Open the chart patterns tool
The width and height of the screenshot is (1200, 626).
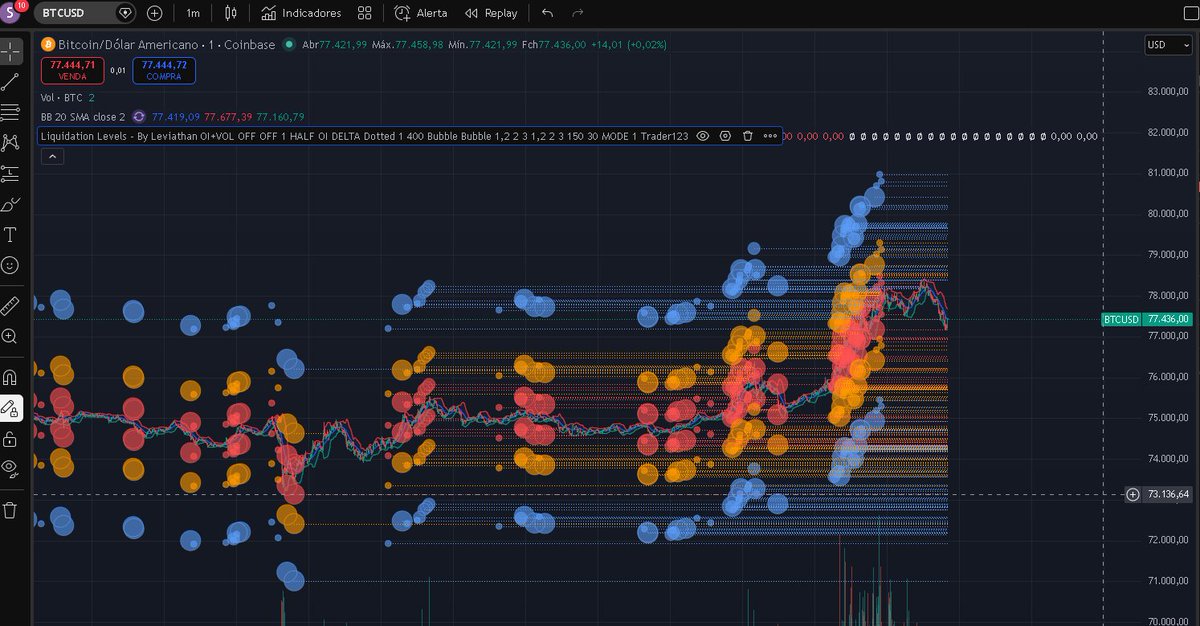click(x=10, y=143)
